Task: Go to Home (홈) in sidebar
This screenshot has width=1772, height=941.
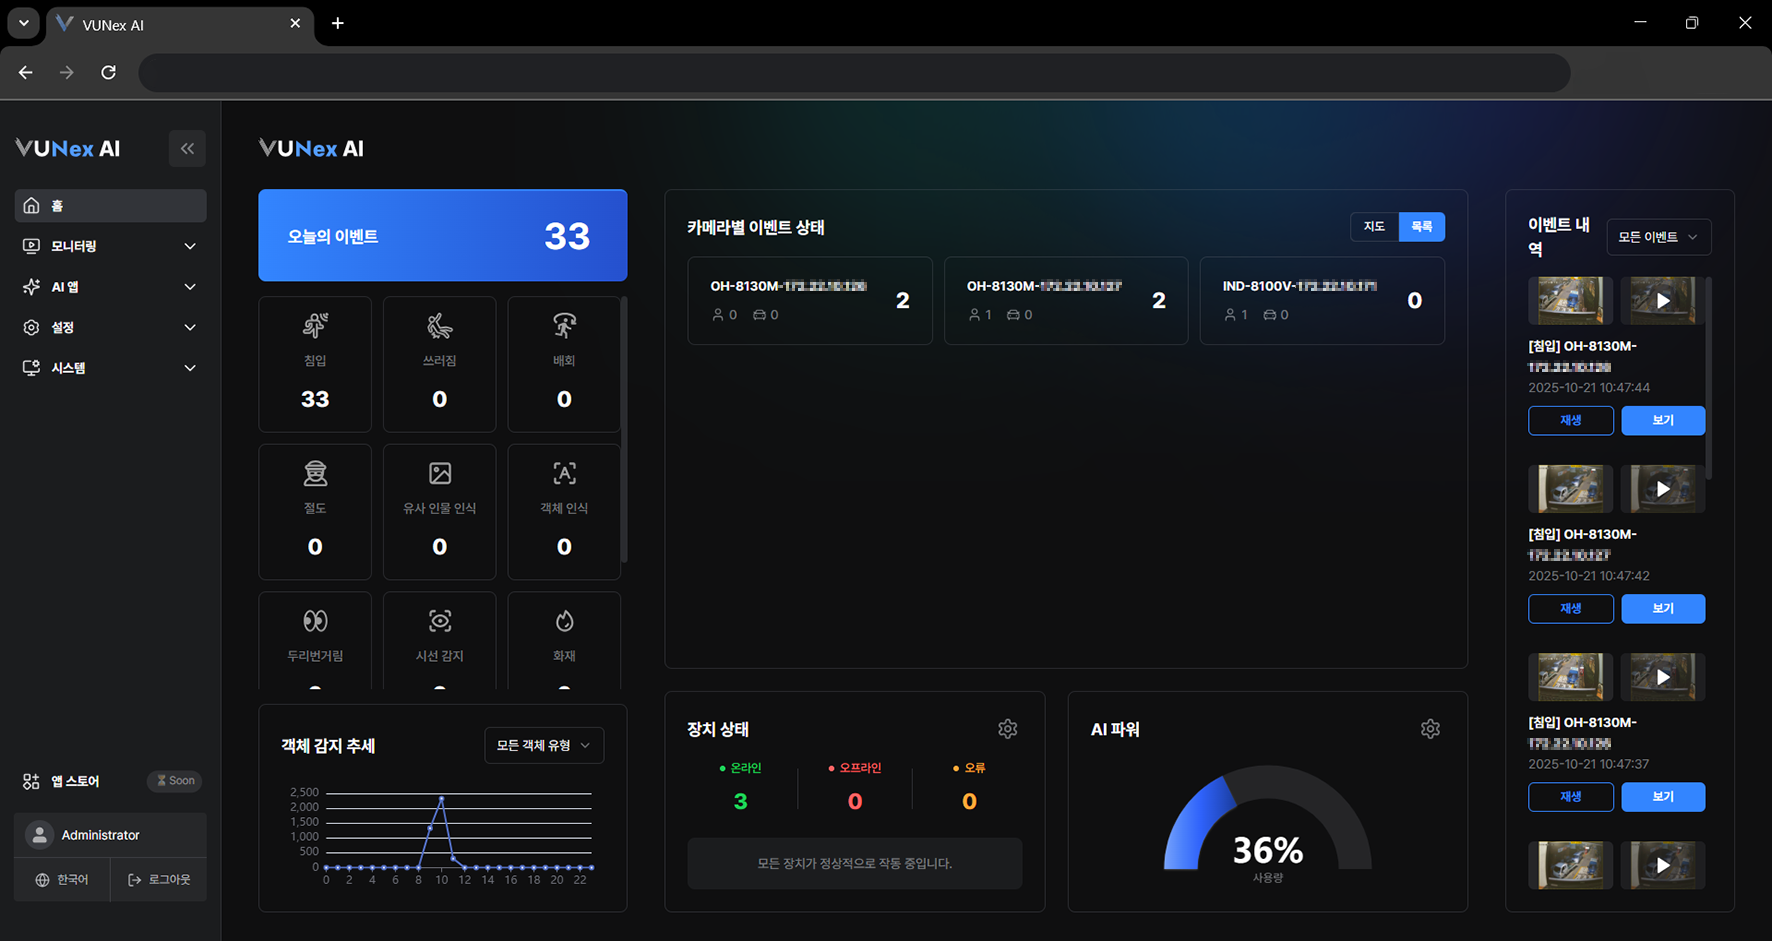Action: click(x=110, y=206)
